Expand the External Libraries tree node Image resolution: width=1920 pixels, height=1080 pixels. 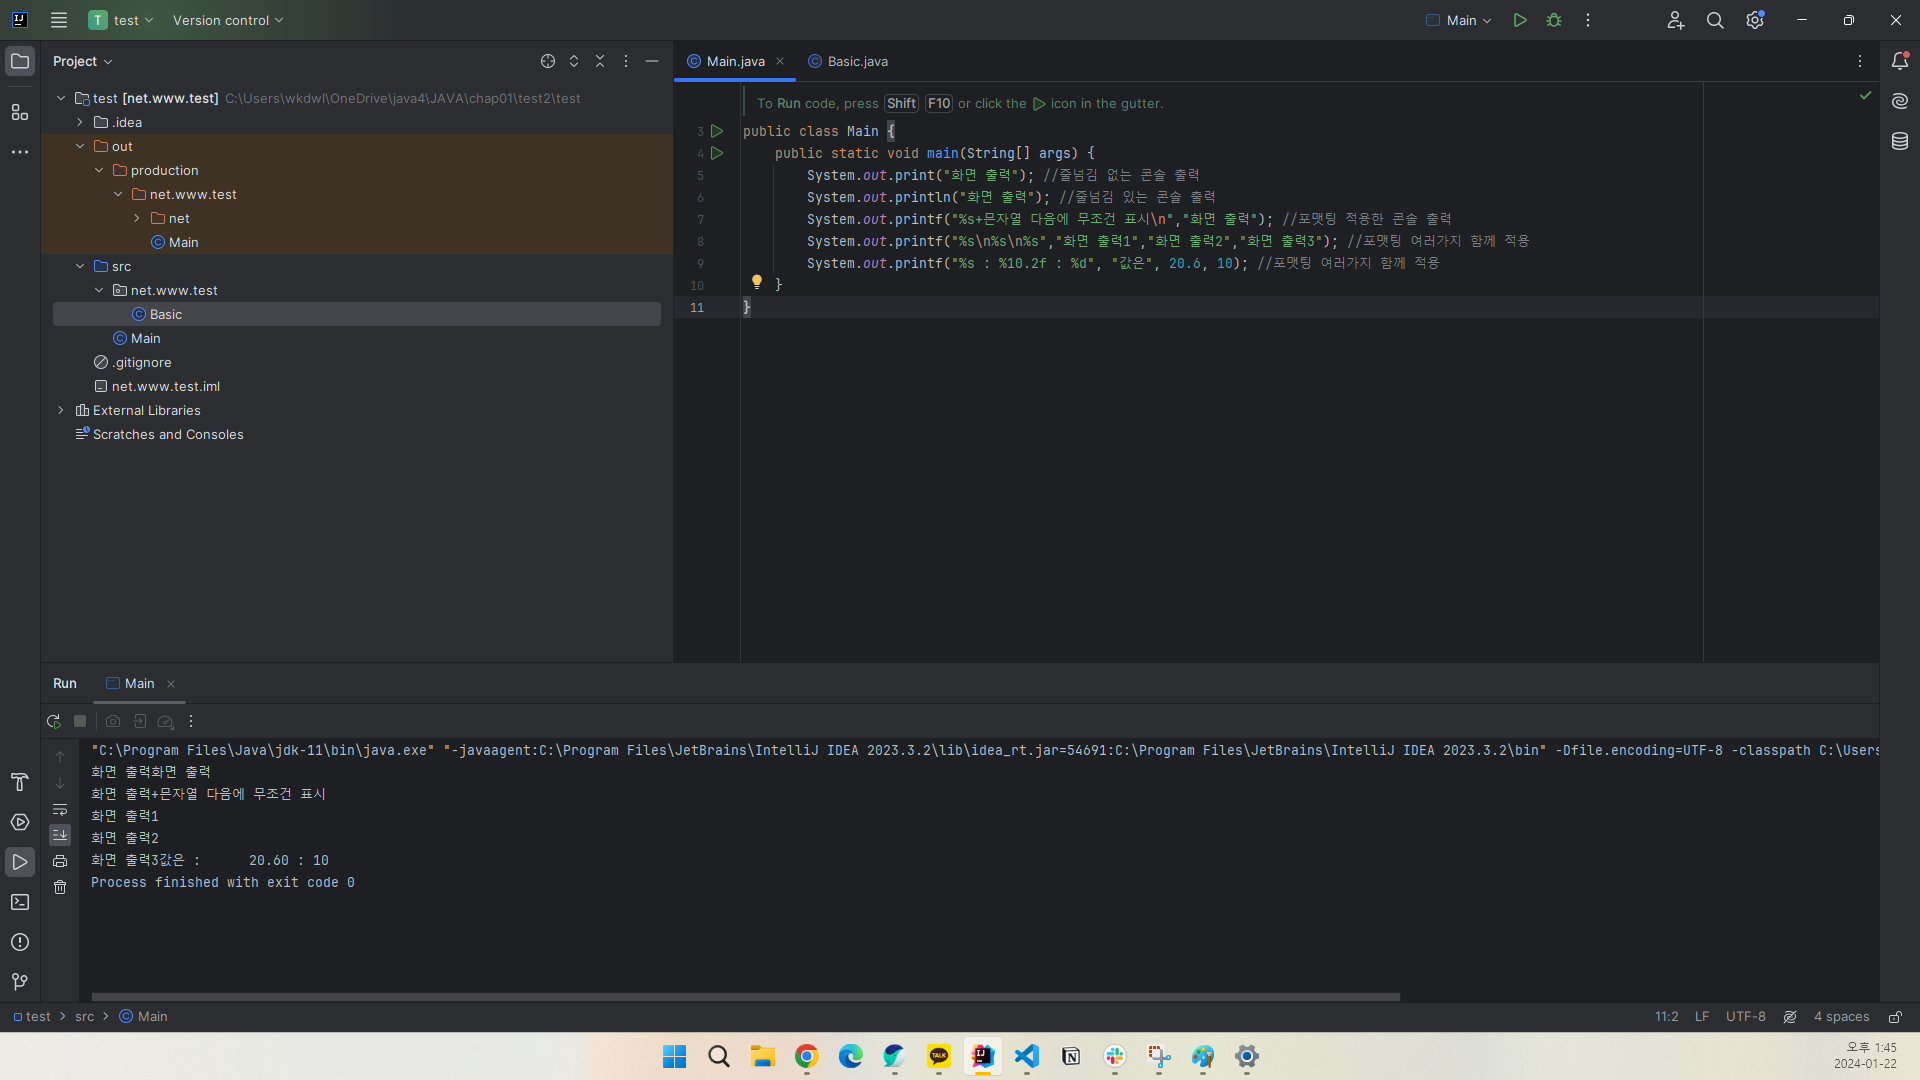[x=62, y=410]
